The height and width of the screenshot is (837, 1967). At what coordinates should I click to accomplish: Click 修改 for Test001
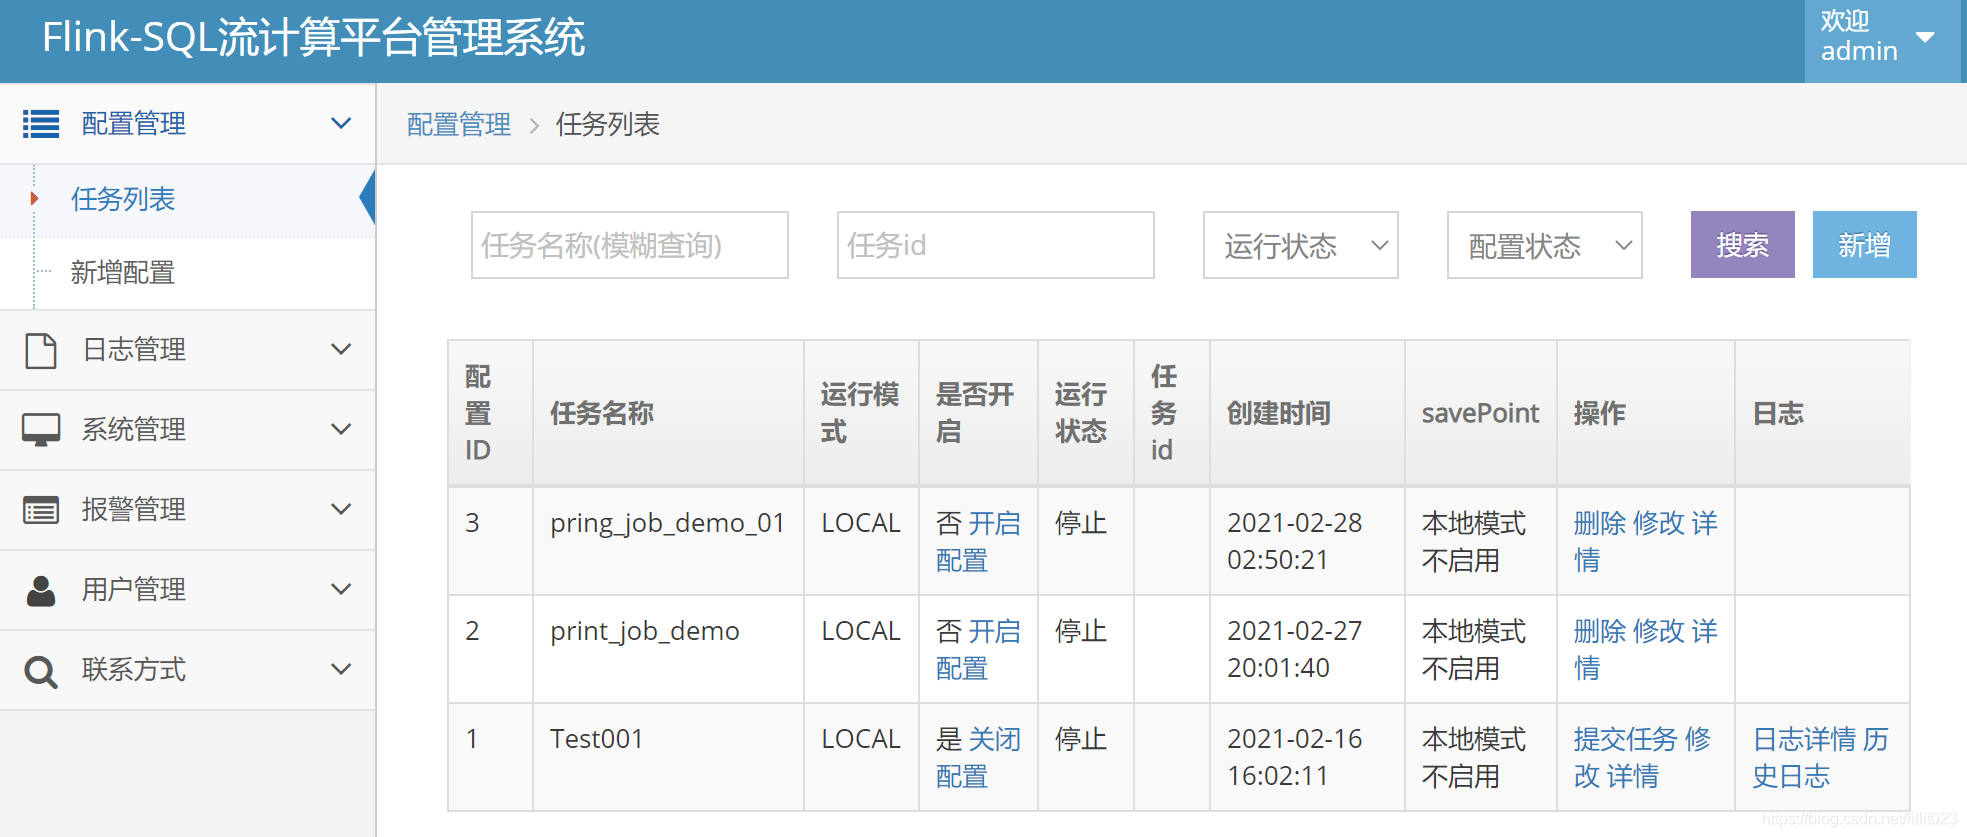click(1642, 758)
